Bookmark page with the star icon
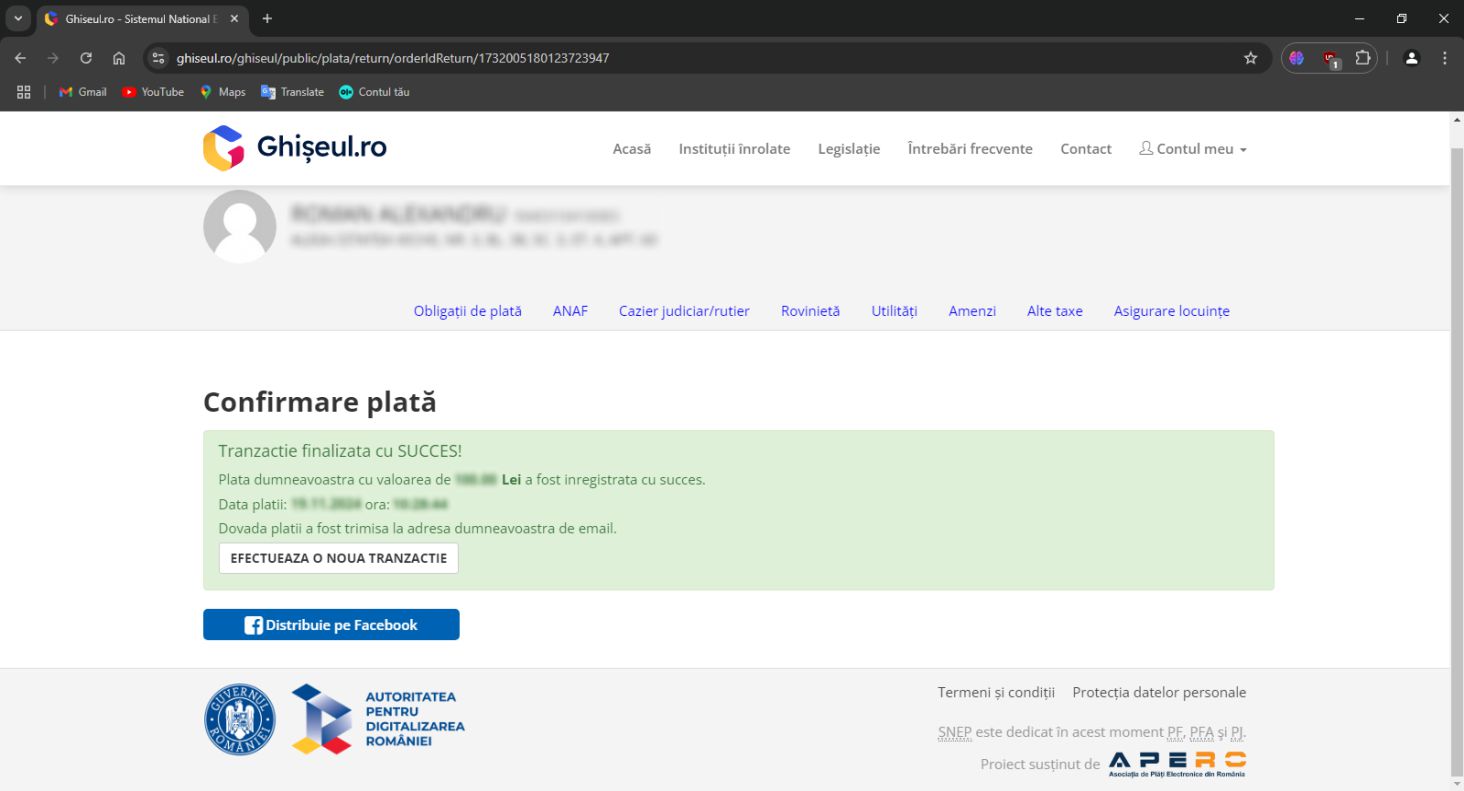Image resolution: width=1464 pixels, height=791 pixels. point(1250,58)
